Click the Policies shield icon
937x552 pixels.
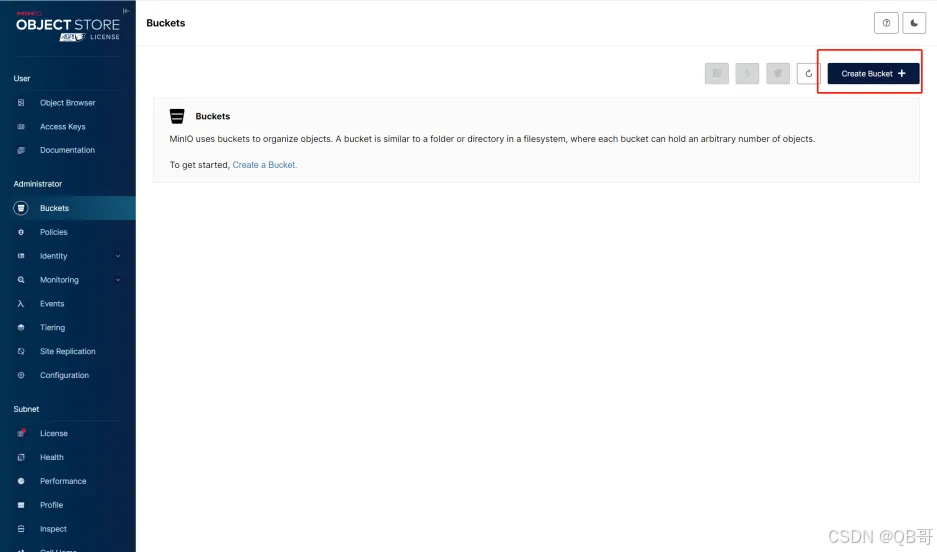pyautogui.click(x=21, y=232)
